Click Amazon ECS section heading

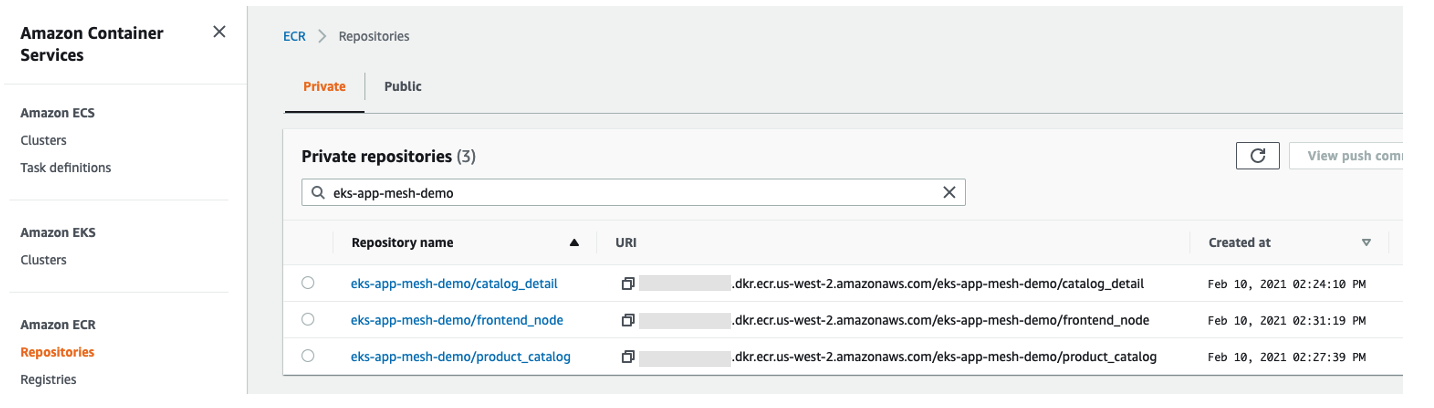coord(57,113)
